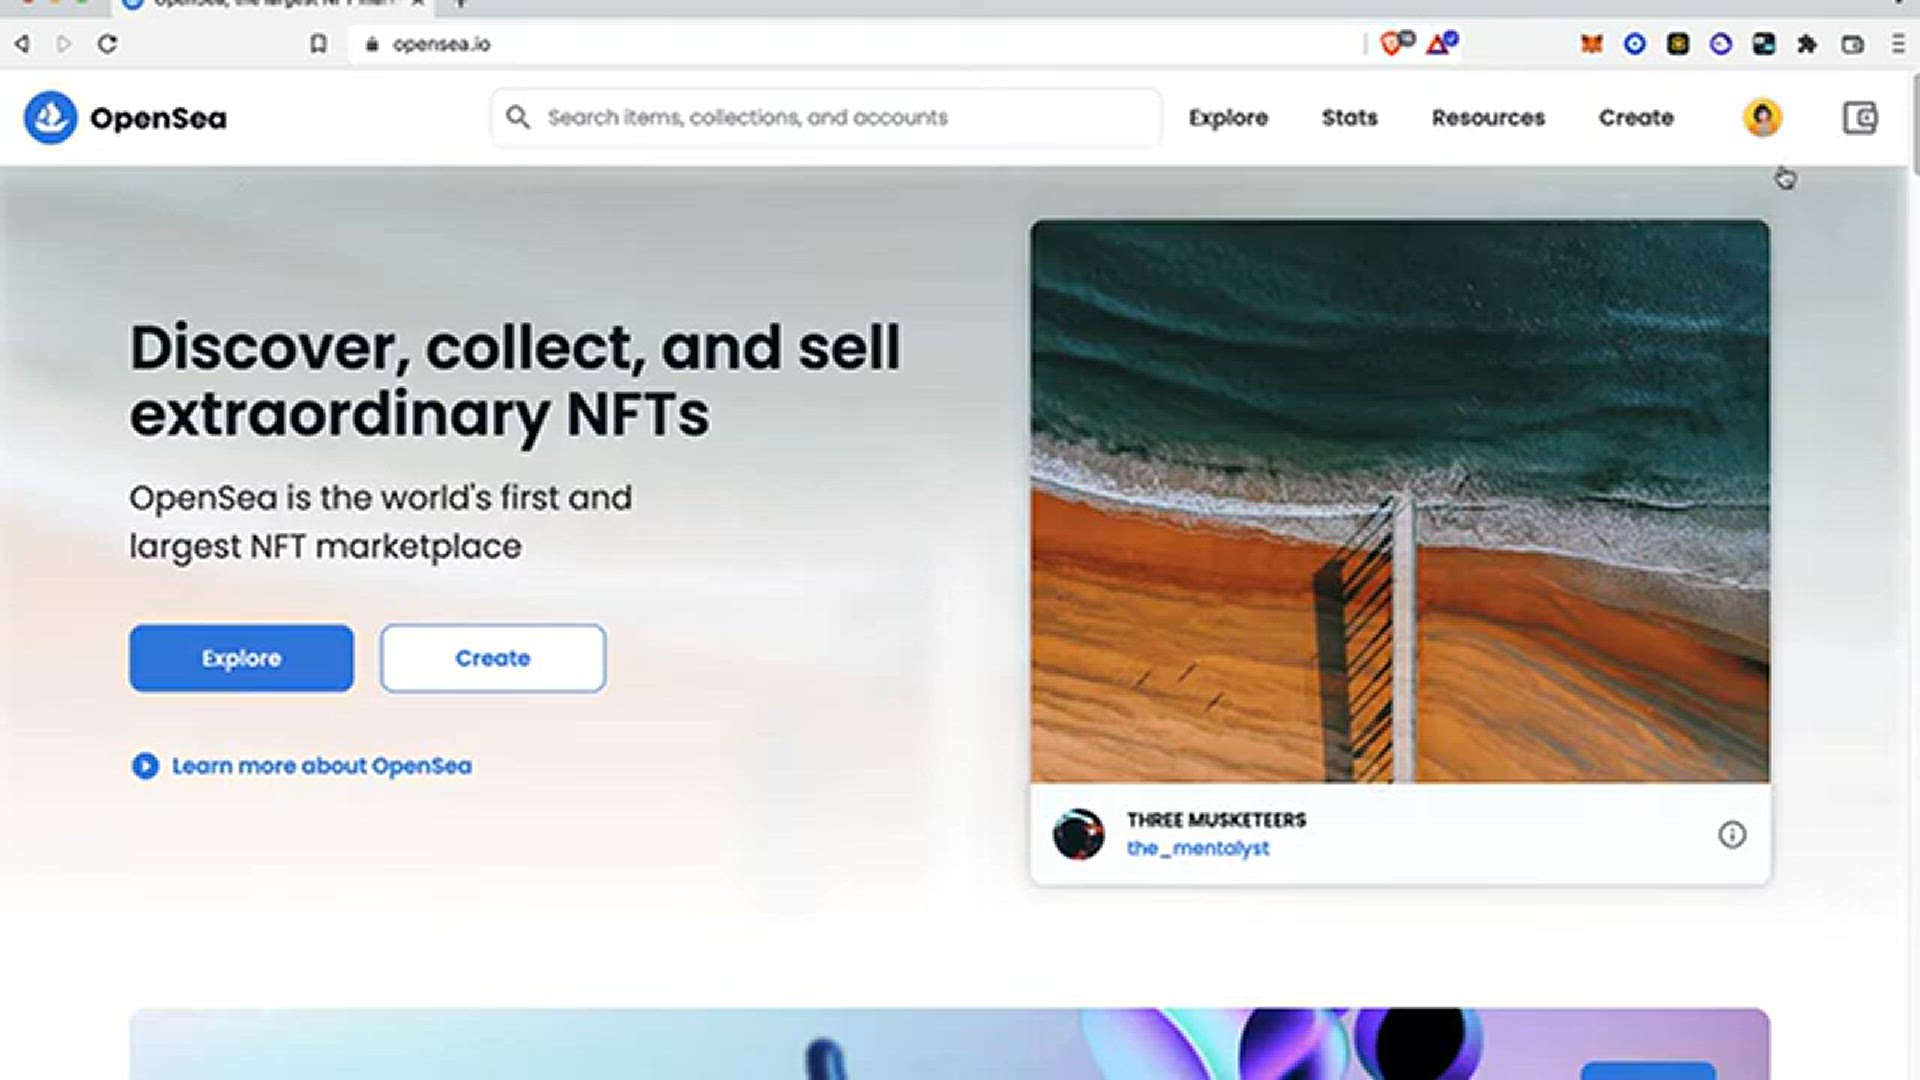Expand the Resources nav menu
Screen dimensions: 1920x1080
1488,118
